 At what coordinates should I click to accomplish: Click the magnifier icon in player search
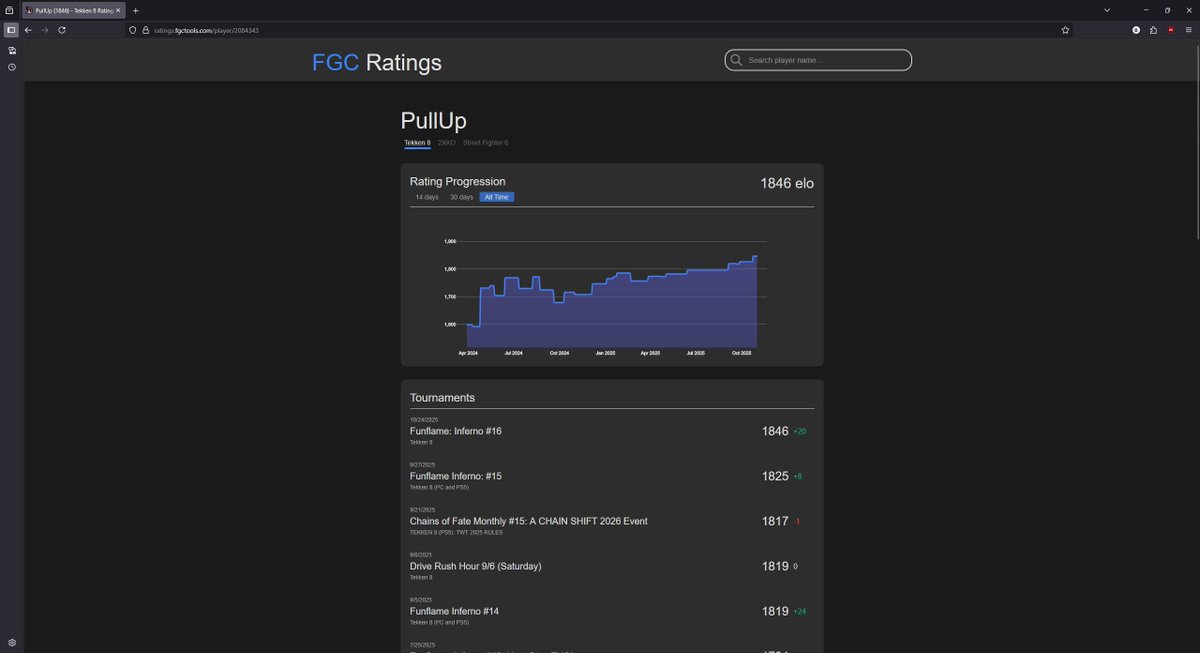[737, 60]
